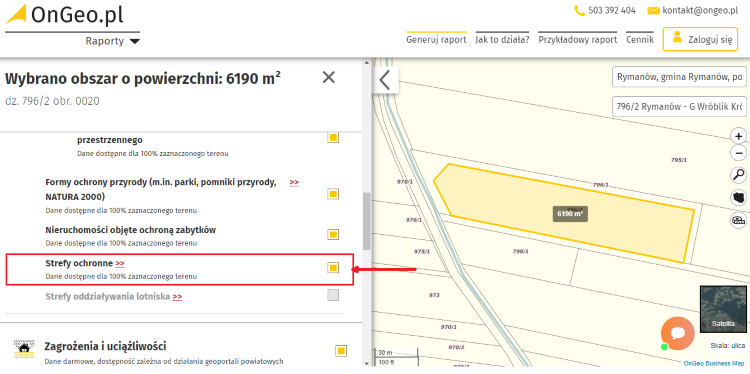Collapse the side panel with left chevron
750x374 pixels.
coord(386,80)
